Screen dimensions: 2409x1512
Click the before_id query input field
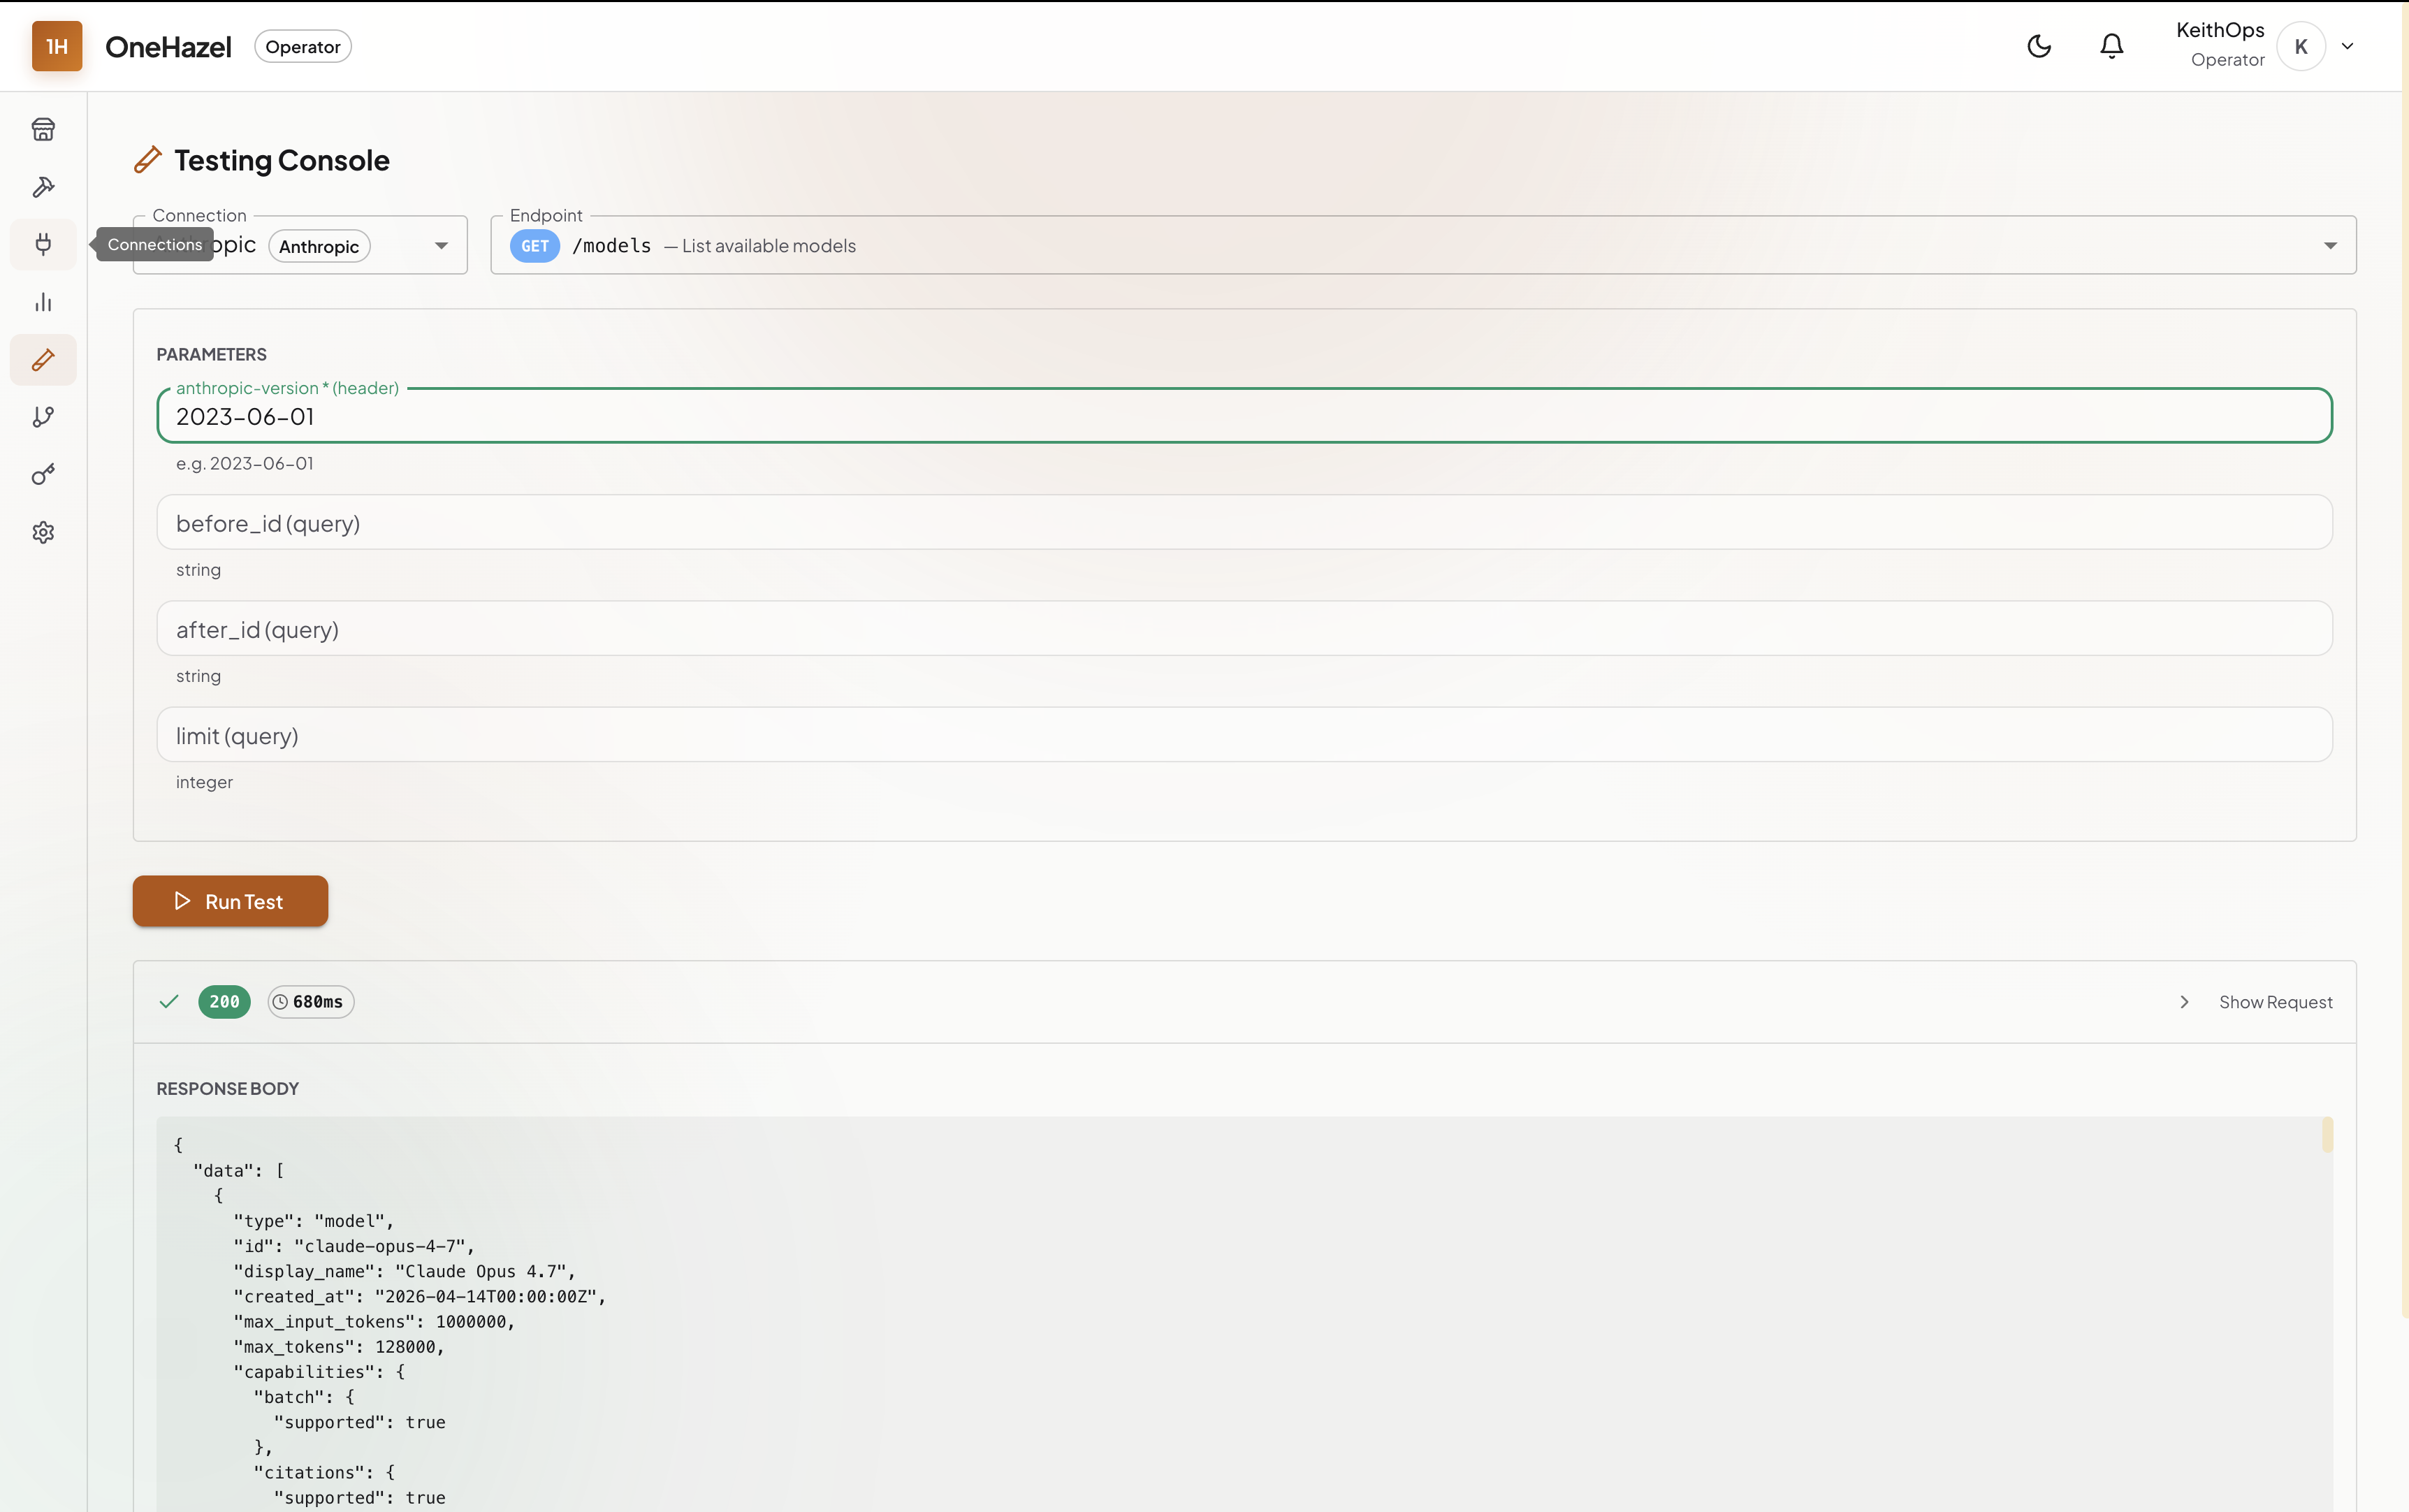click(x=1244, y=522)
